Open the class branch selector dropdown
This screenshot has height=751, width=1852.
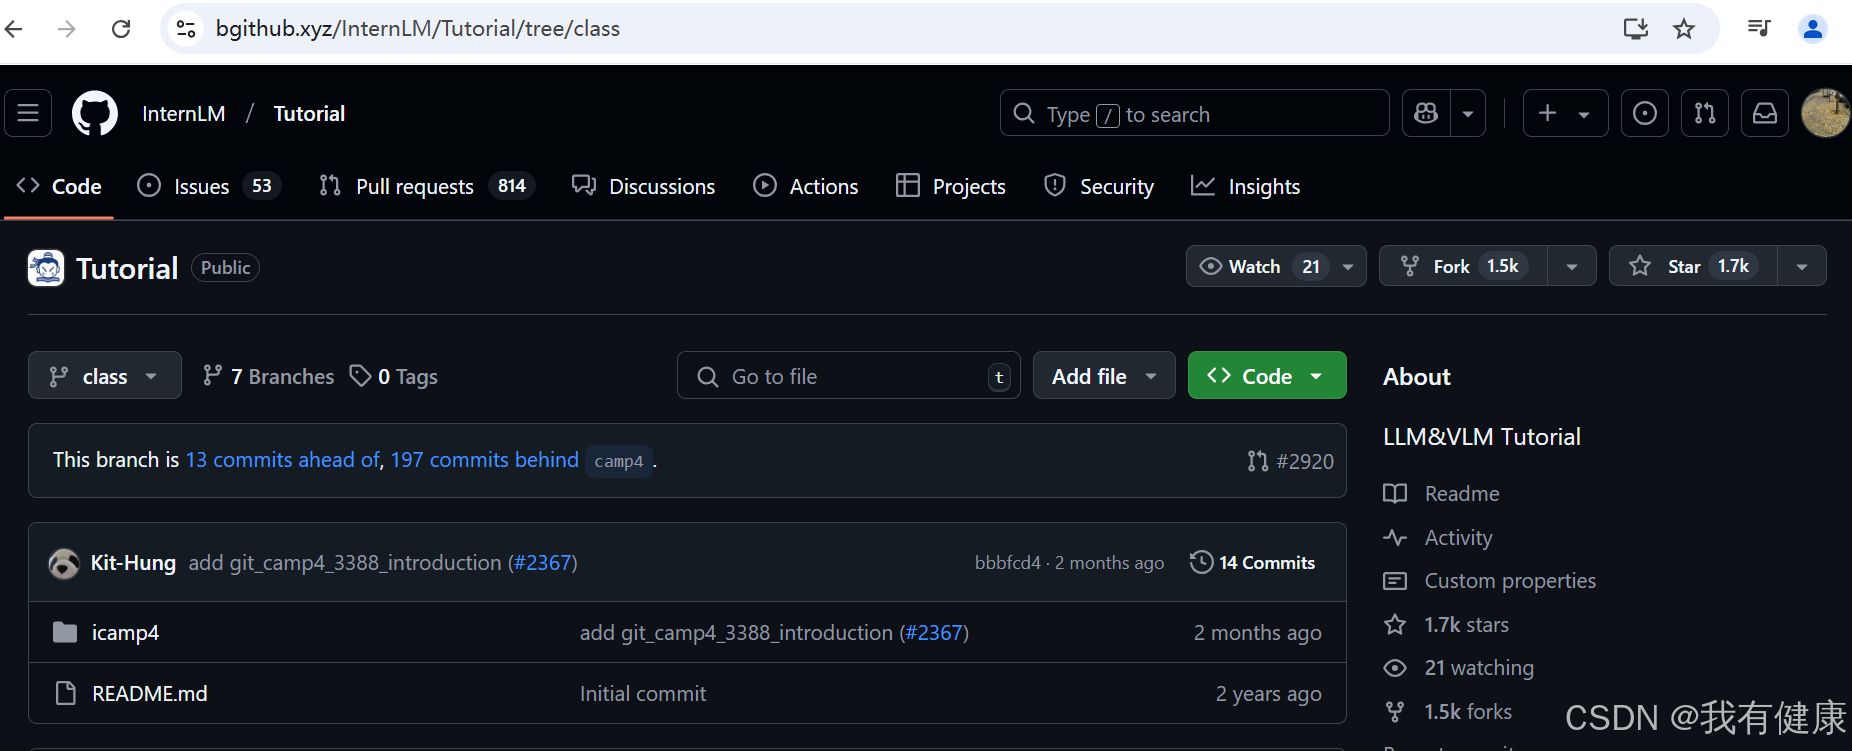(105, 376)
